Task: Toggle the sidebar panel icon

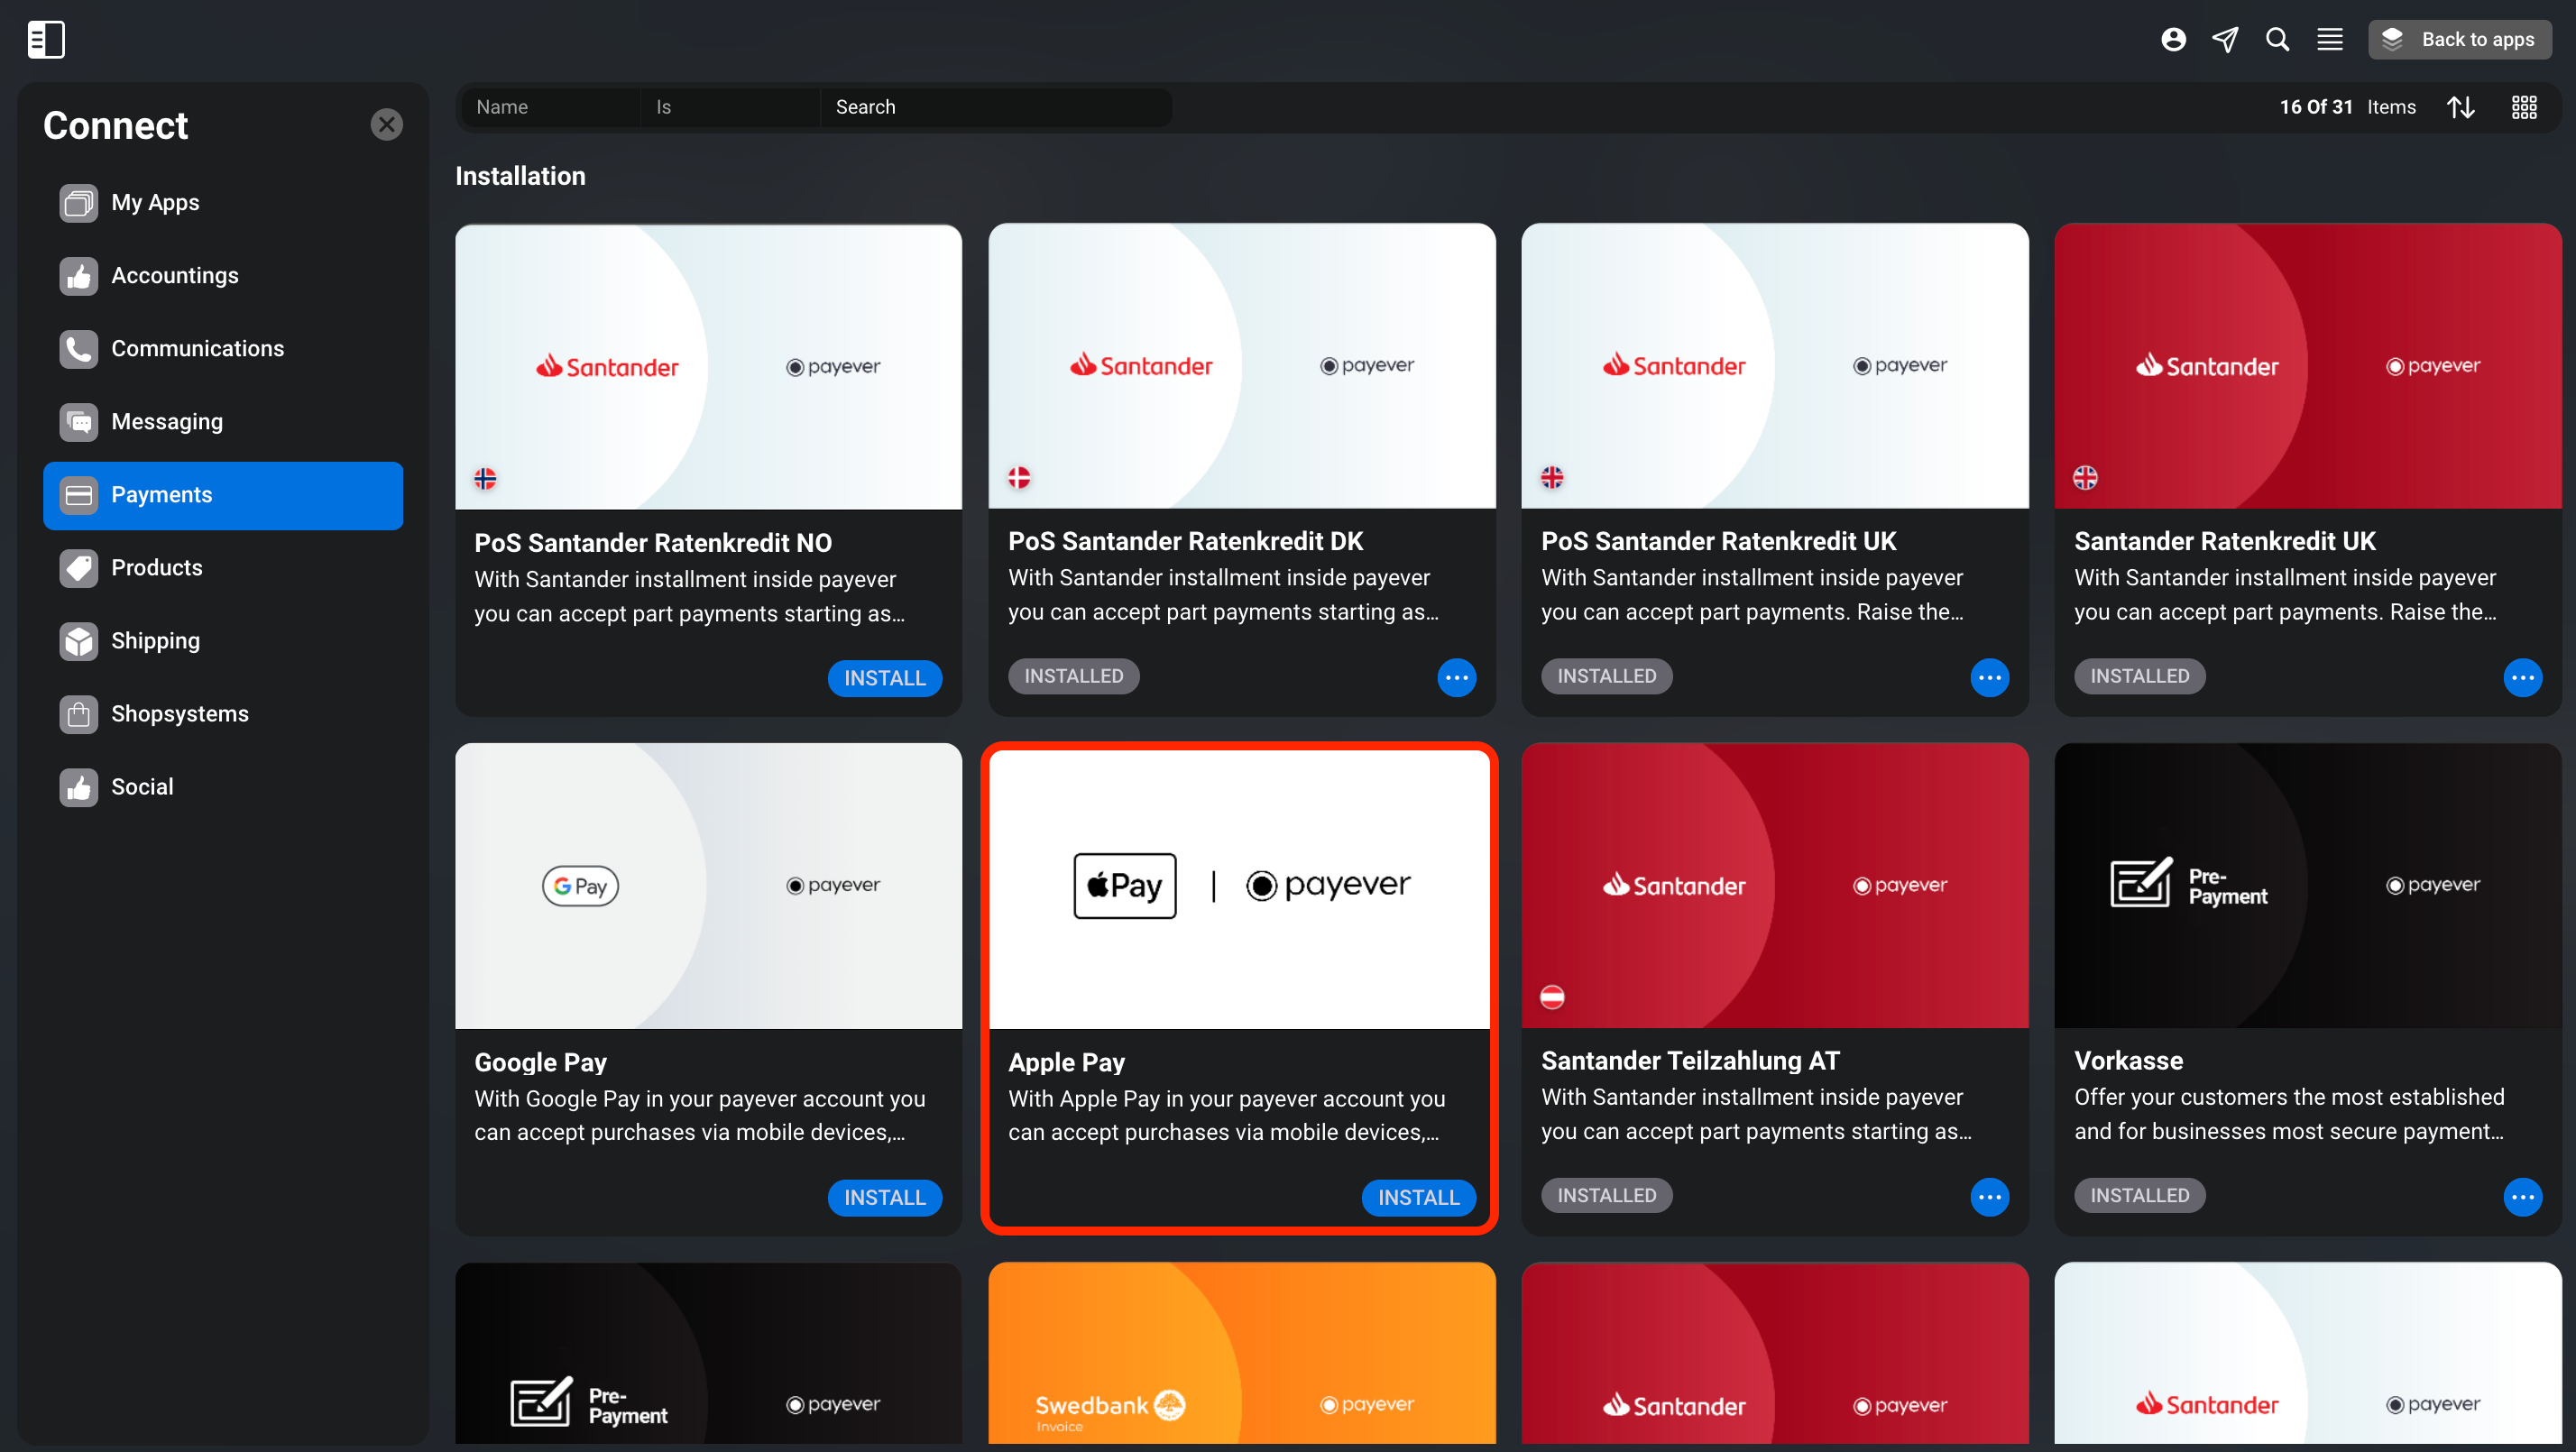Action: click(x=46, y=40)
